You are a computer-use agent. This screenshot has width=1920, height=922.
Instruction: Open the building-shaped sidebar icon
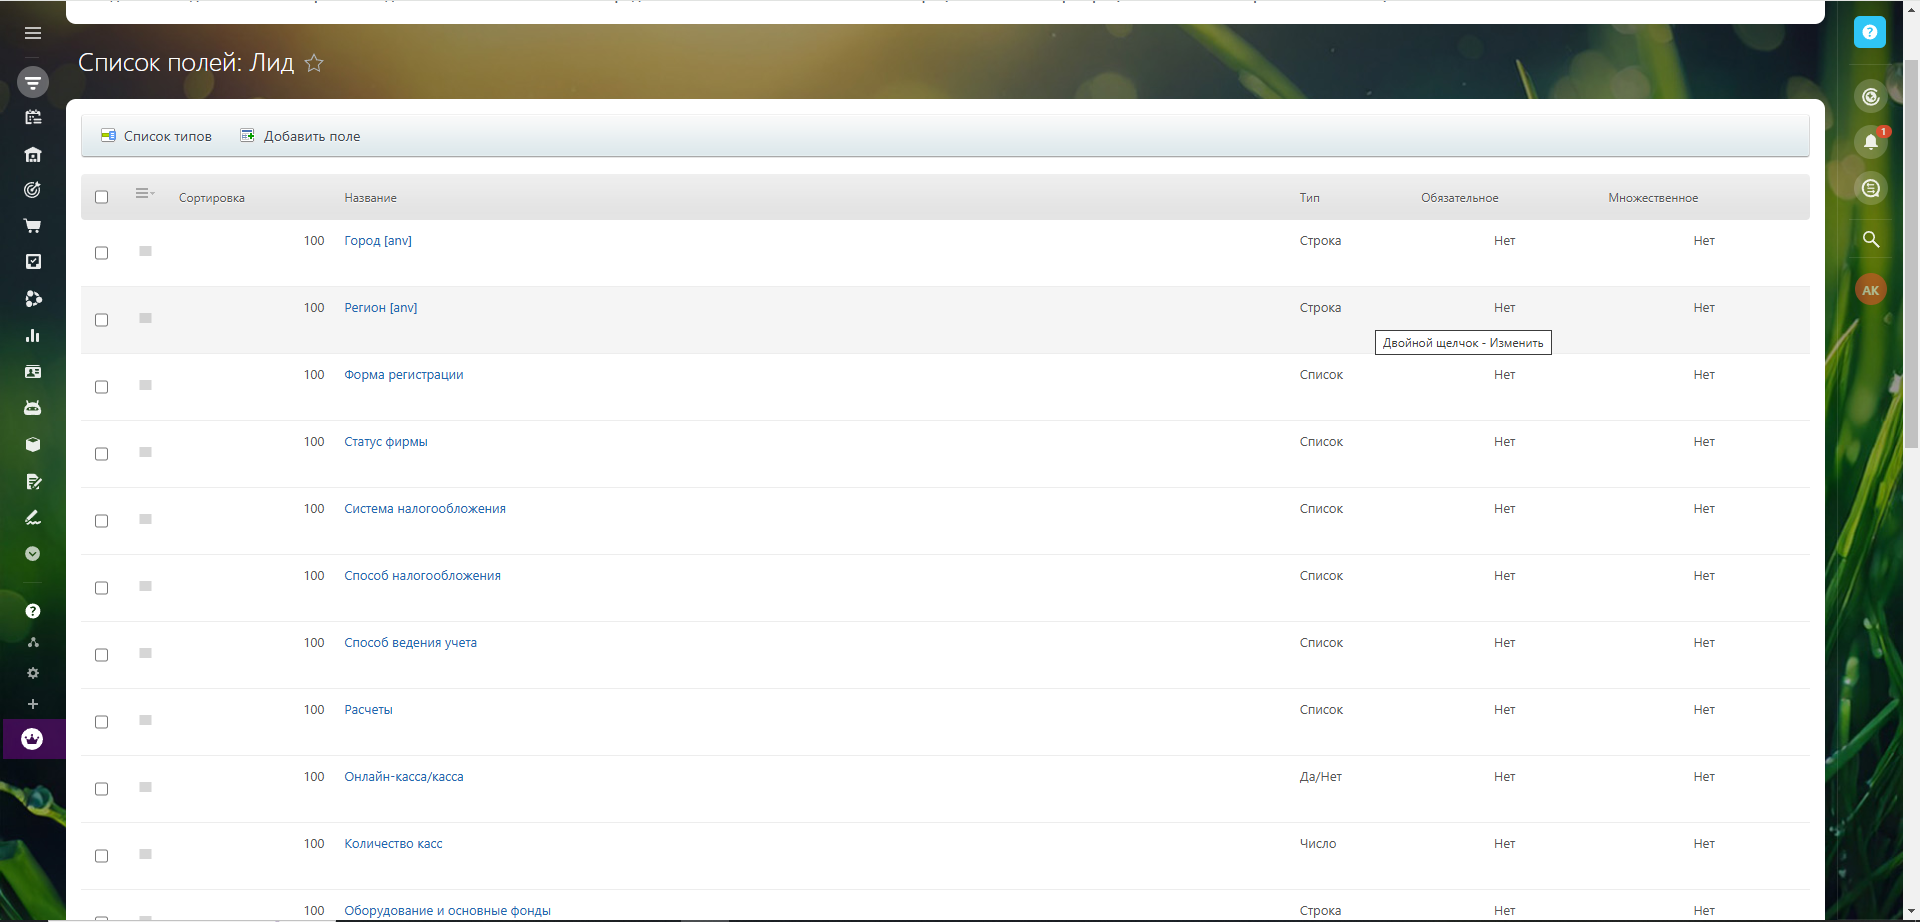(x=33, y=155)
